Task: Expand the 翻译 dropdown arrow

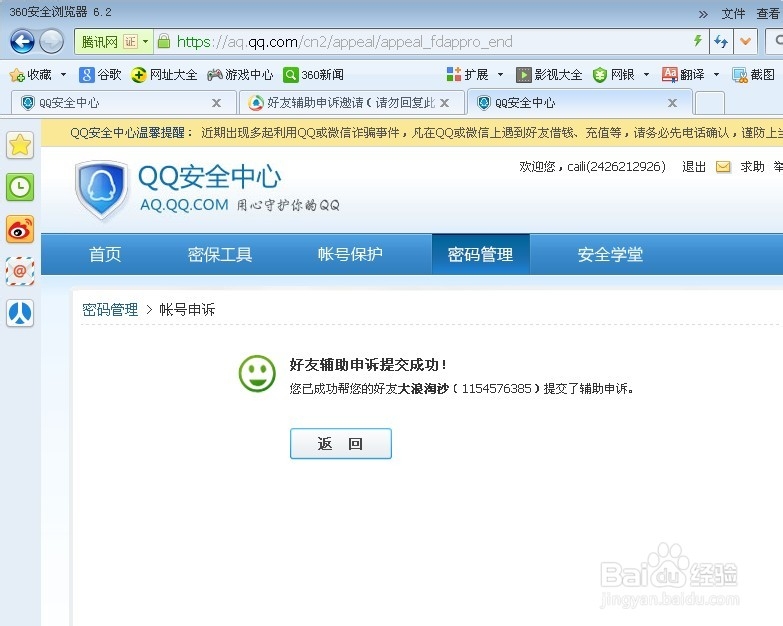Action: (716, 75)
